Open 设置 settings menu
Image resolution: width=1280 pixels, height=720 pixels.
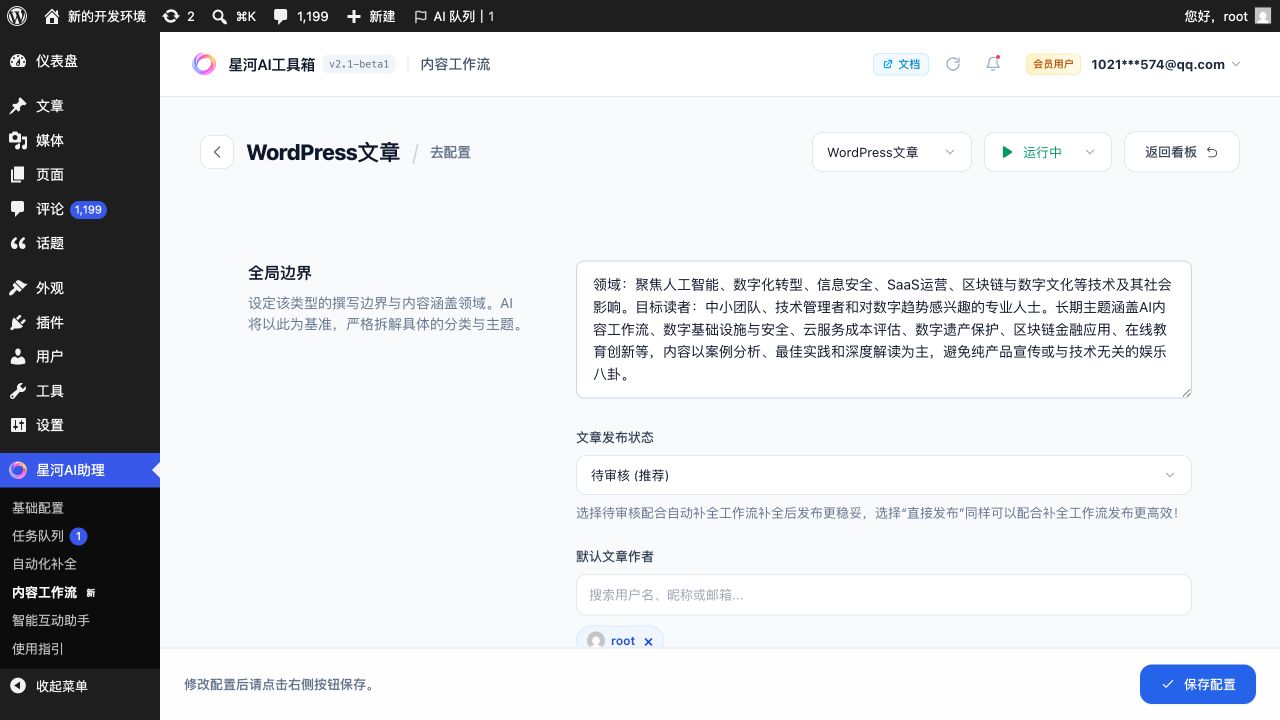click(80, 425)
